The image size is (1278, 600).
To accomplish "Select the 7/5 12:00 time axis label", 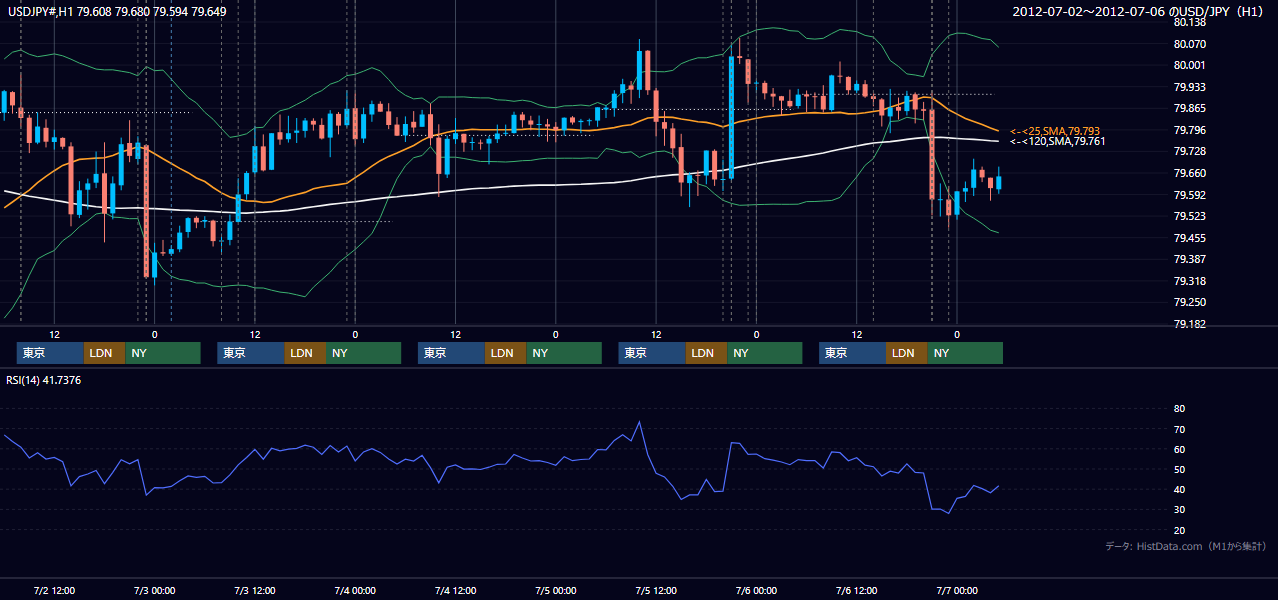I will (656, 590).
